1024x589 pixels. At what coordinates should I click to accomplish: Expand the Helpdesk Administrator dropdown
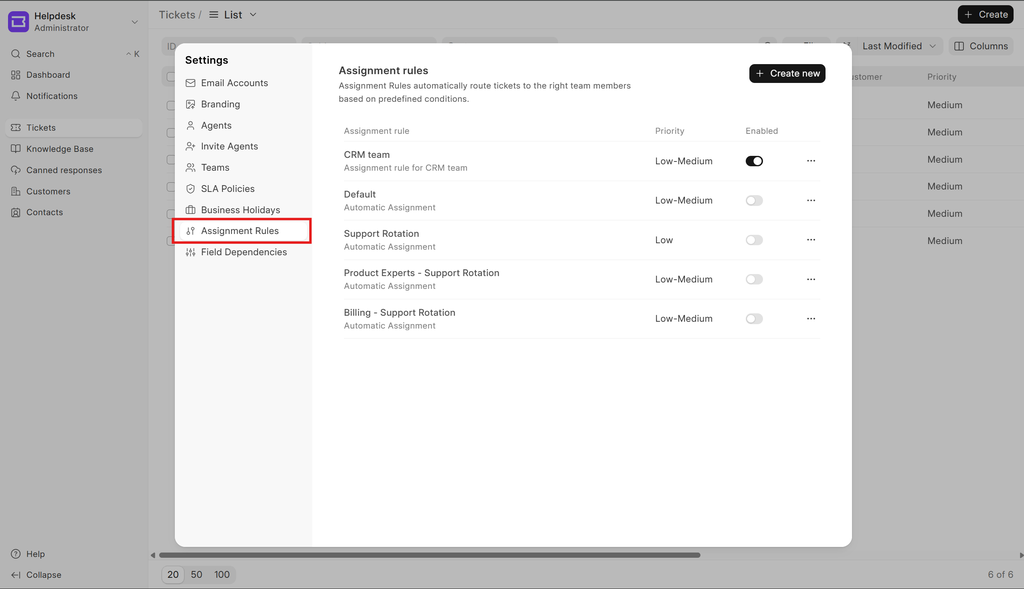(134, 21)
